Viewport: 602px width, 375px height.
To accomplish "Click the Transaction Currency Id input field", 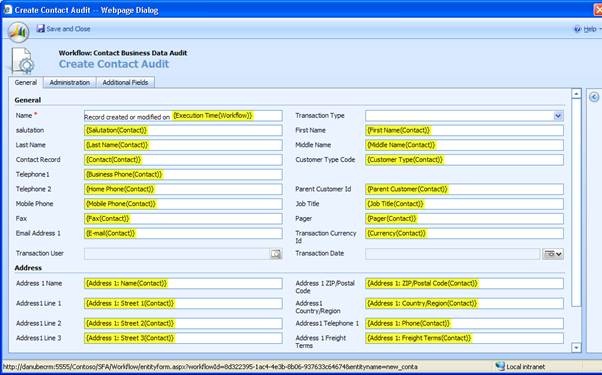I will tap(464, 233).
